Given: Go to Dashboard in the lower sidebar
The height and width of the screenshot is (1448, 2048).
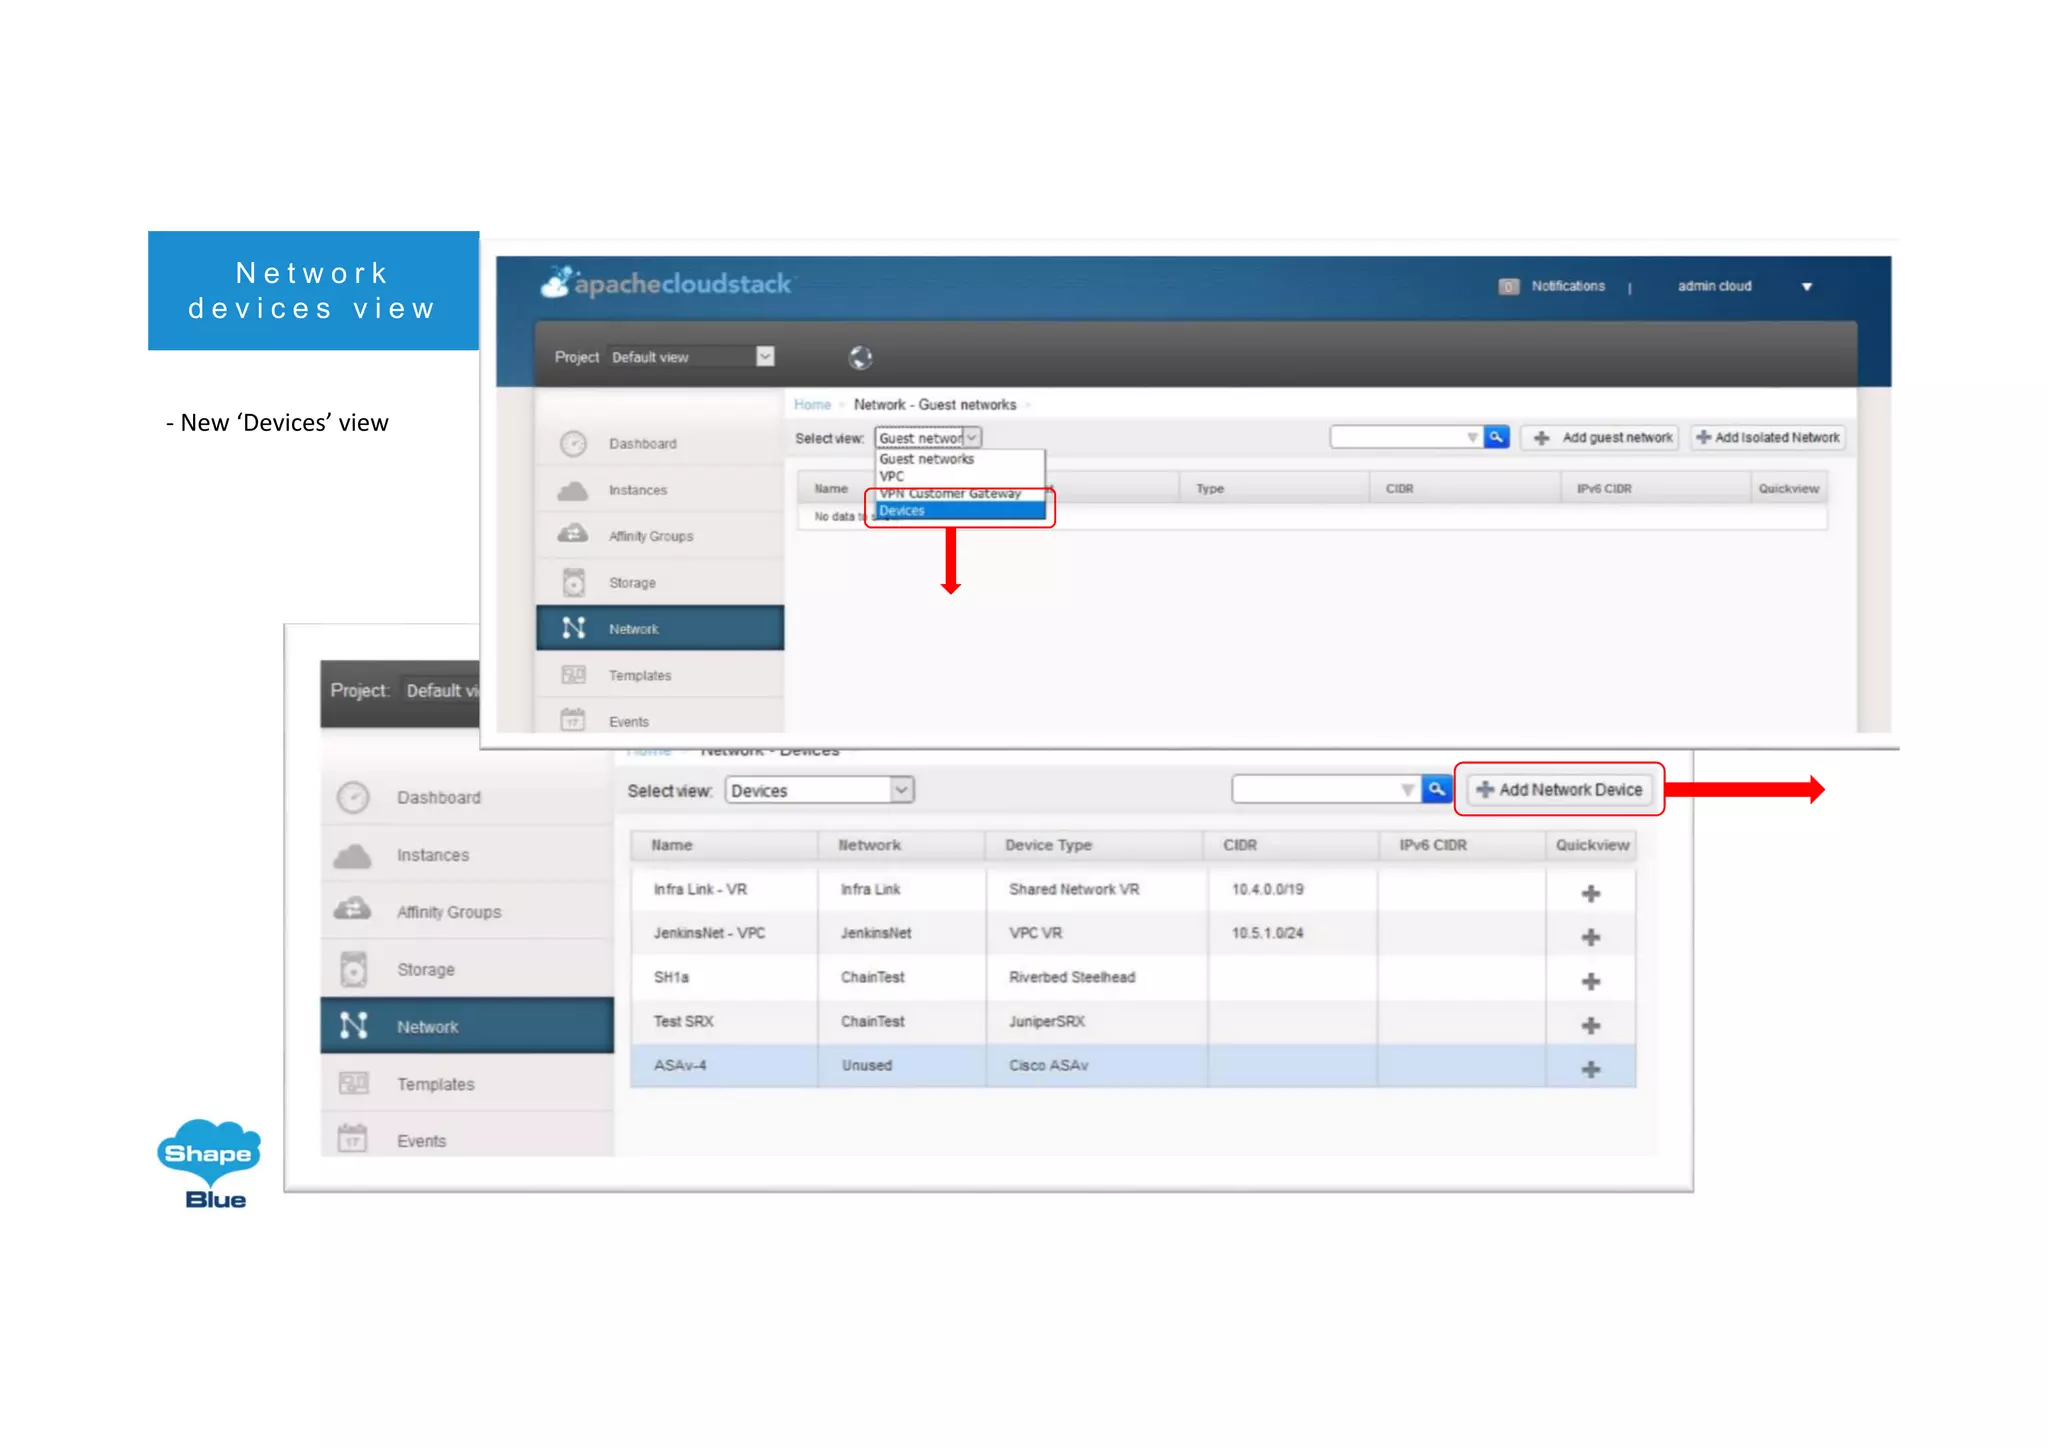Looking at the screenshot, I should click(438, 797).
